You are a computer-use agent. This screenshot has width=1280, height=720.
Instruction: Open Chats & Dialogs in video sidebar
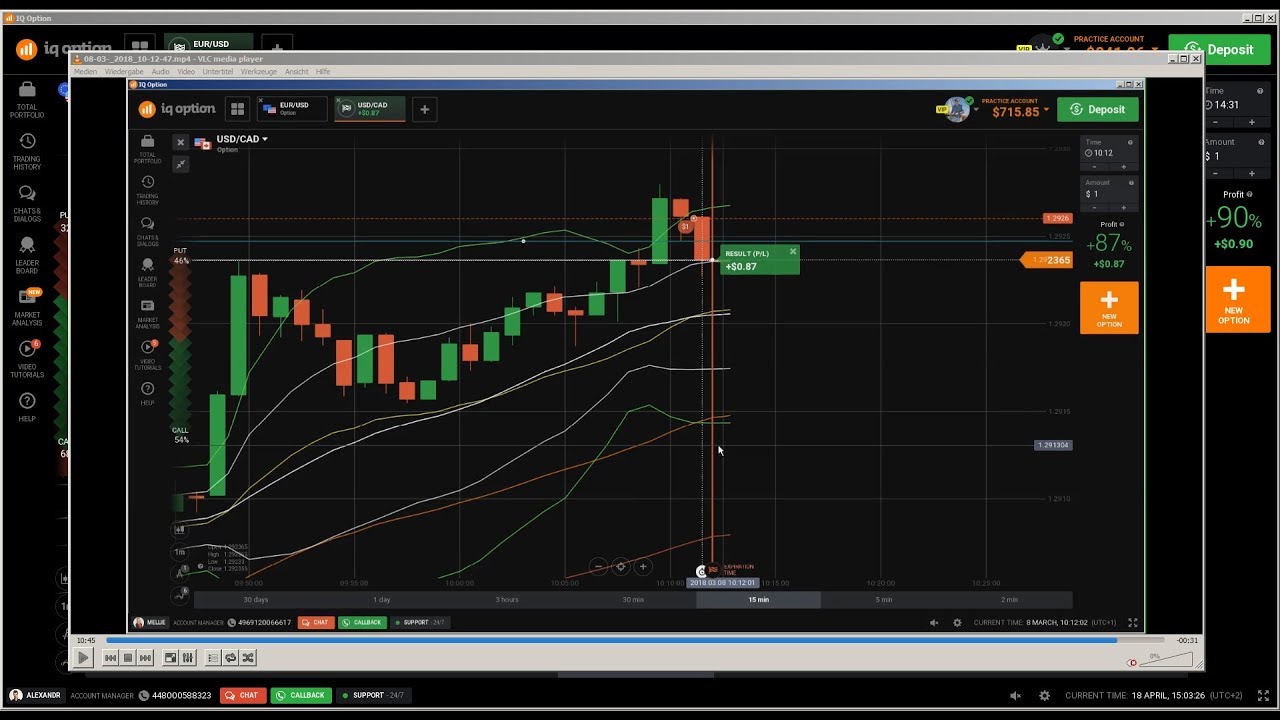[x=147, y=232]
